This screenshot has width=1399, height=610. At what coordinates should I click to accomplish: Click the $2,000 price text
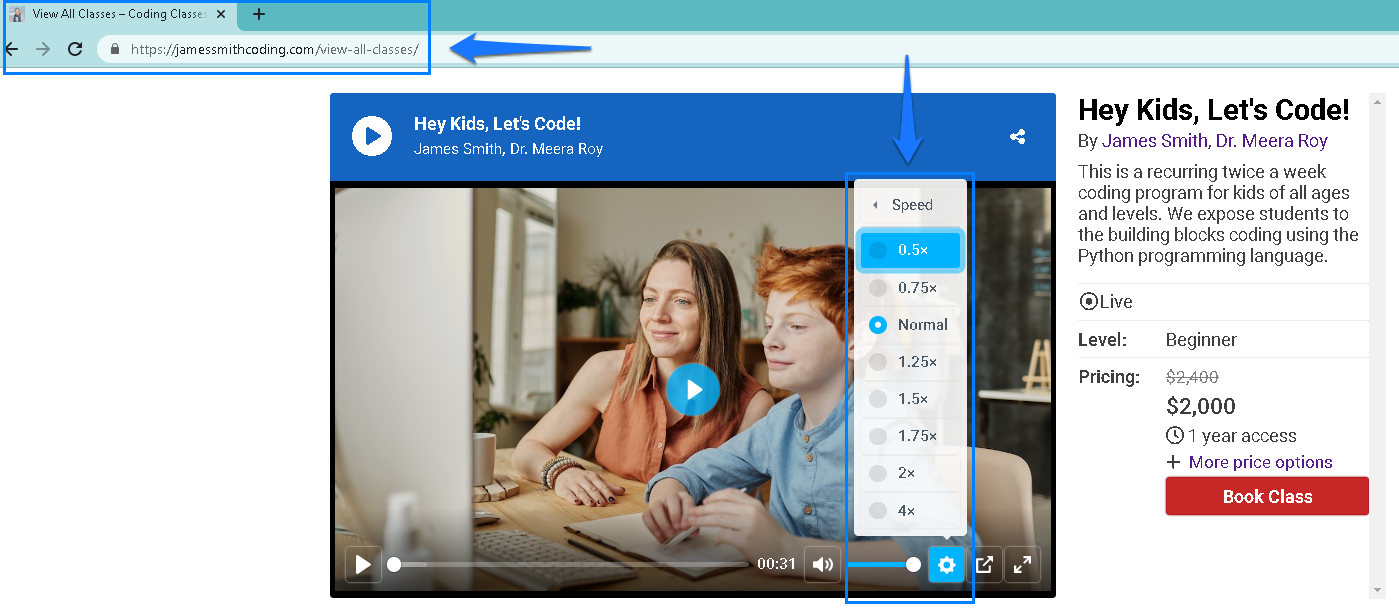click(x=1201, y=406)
